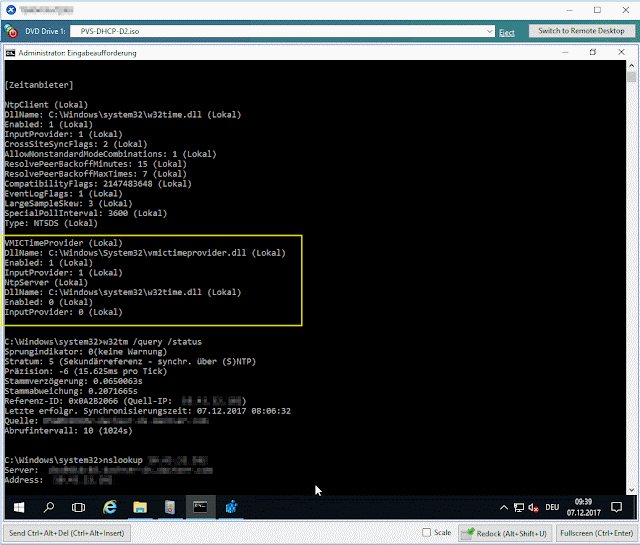Viewport: 640px width, 545px height.
Task: Open Action Center notifications icon
Action: click(616, 507)
